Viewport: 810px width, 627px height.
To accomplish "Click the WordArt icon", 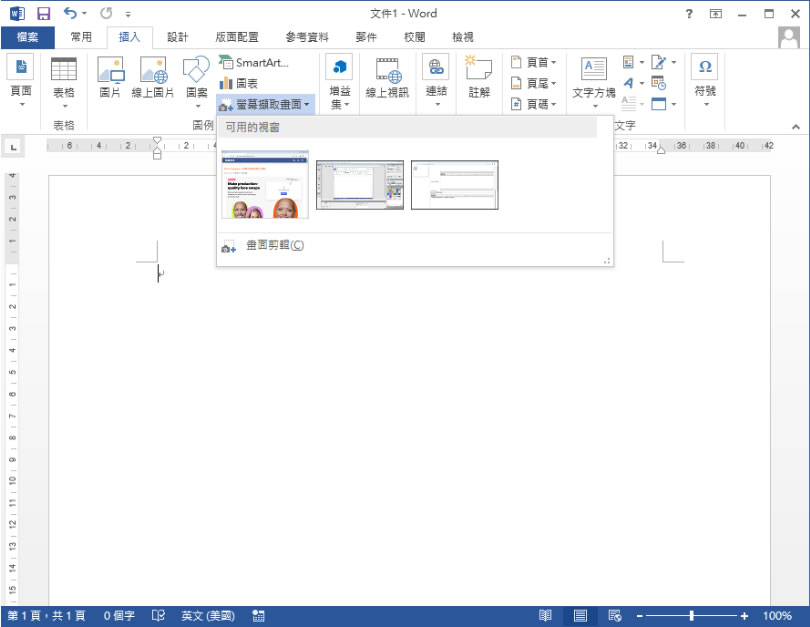I will [x=628, y=83].
